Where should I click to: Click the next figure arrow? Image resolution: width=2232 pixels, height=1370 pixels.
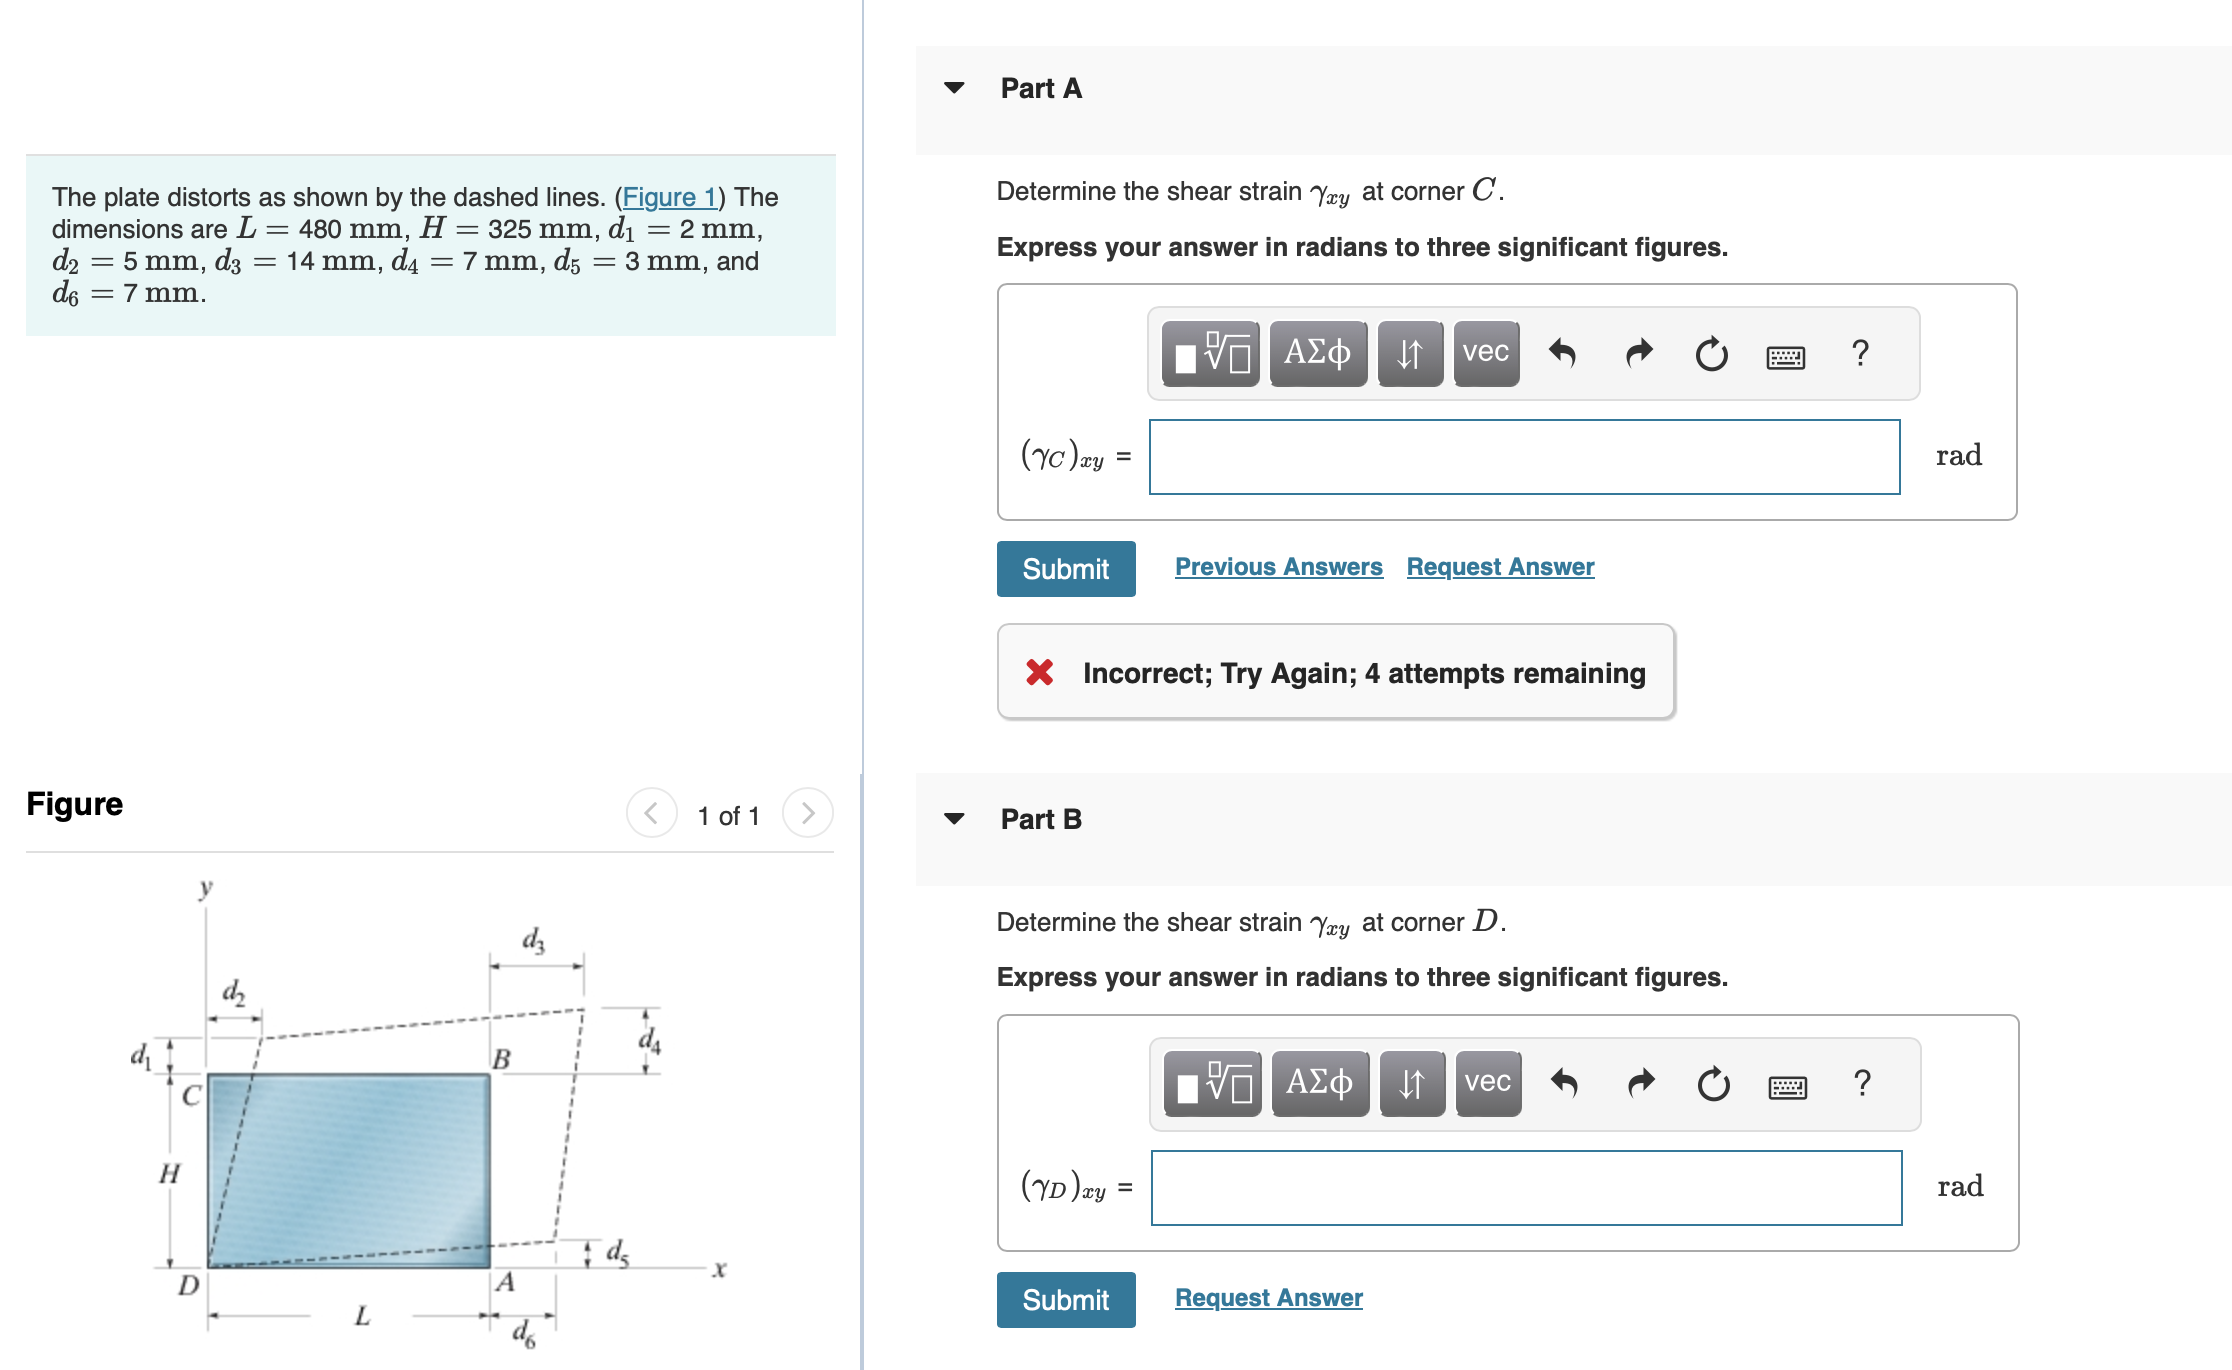coord(808,813)
